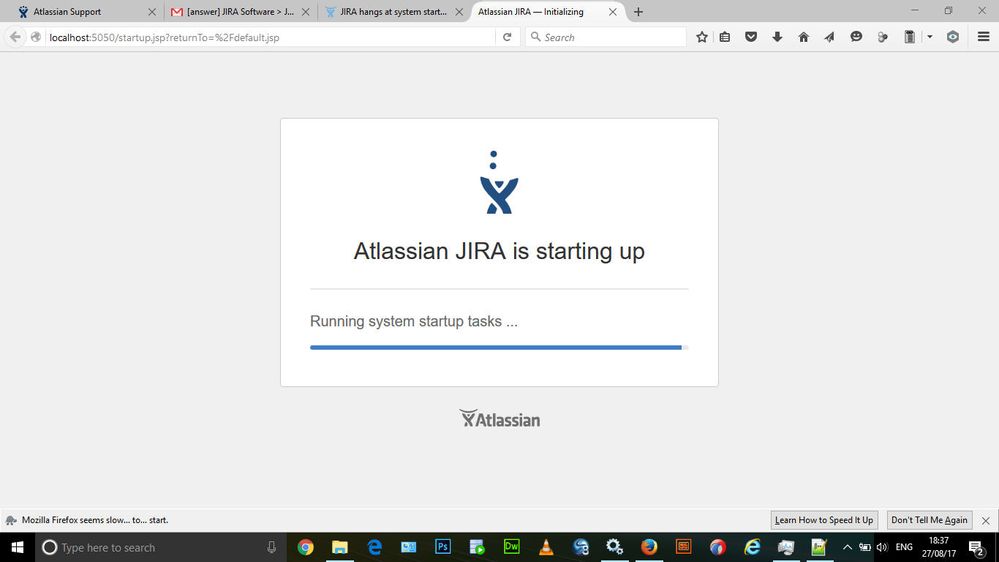Viewport: 999px width, 562px height.
Task: Open the Action Center notifications icon
Action: pos(977,547)
